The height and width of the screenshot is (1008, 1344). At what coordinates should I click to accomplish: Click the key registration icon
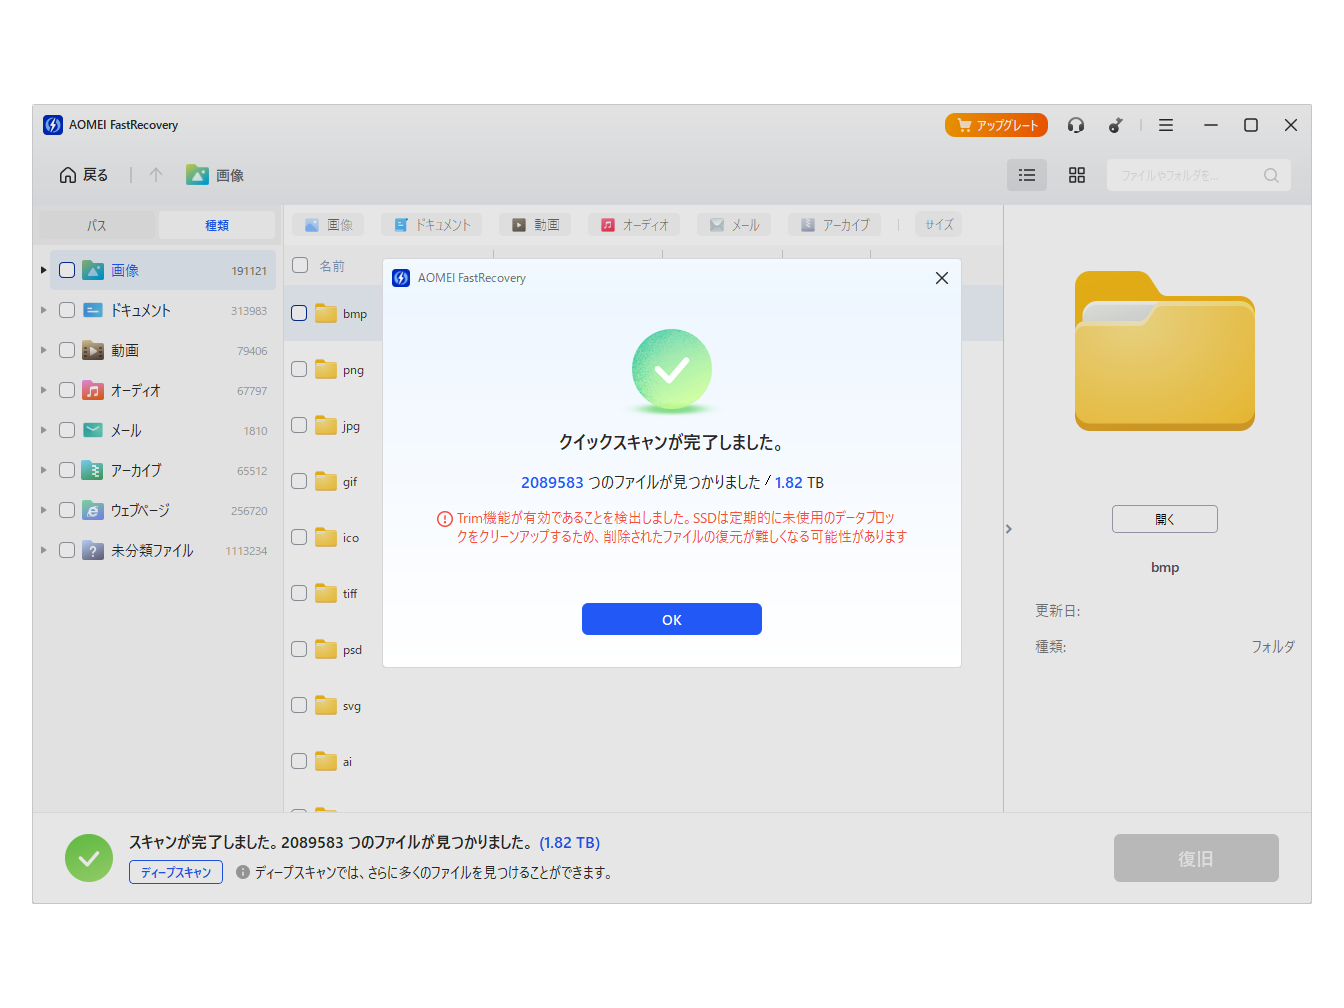pyautogui.click(x=1116, y=125)
